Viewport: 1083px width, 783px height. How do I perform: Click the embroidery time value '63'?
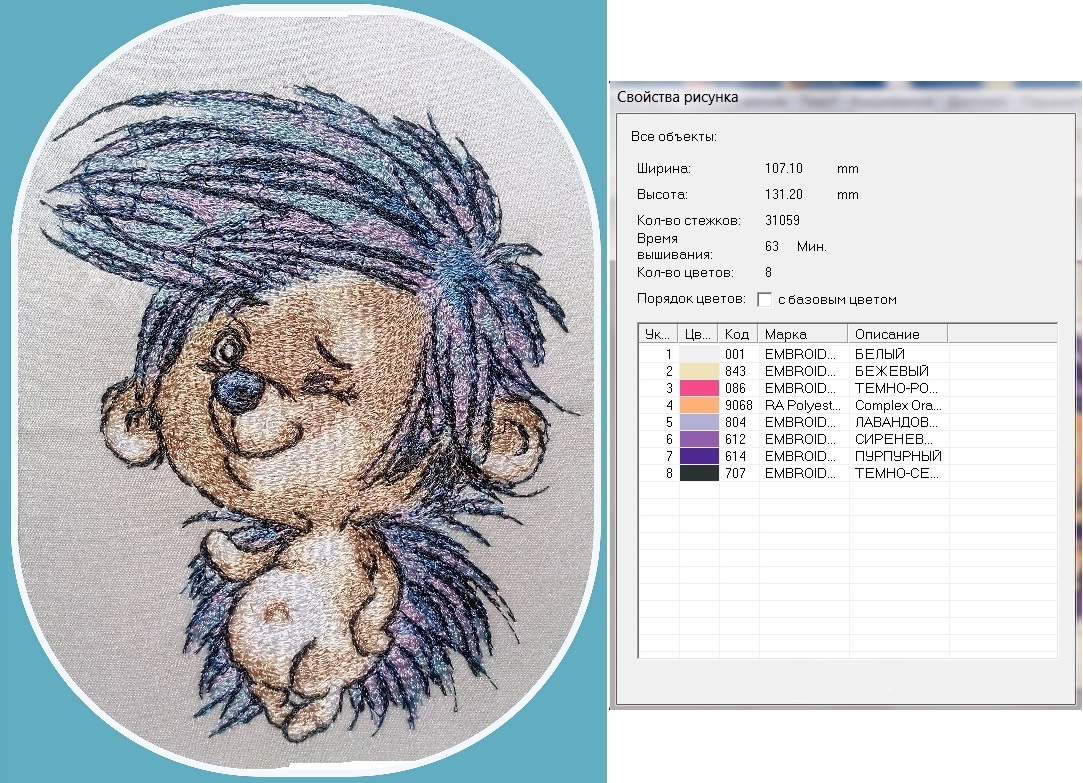click(x=771, y=246)
